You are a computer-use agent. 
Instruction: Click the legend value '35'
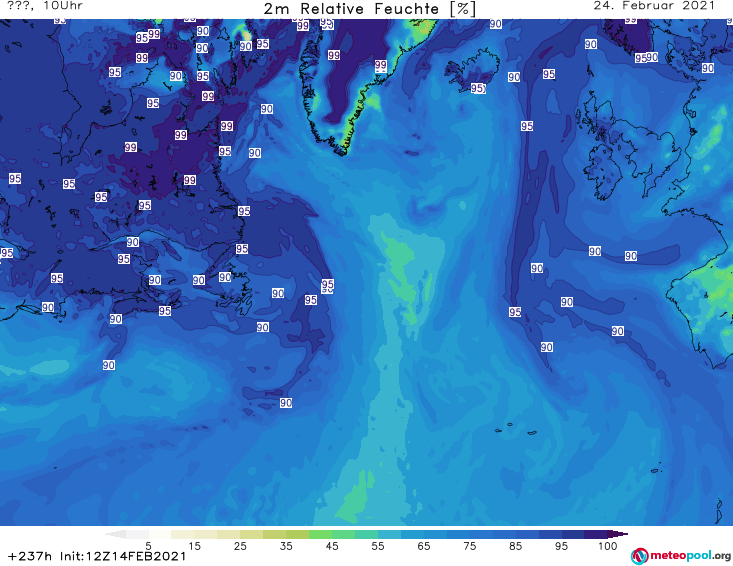pos(286,545)
